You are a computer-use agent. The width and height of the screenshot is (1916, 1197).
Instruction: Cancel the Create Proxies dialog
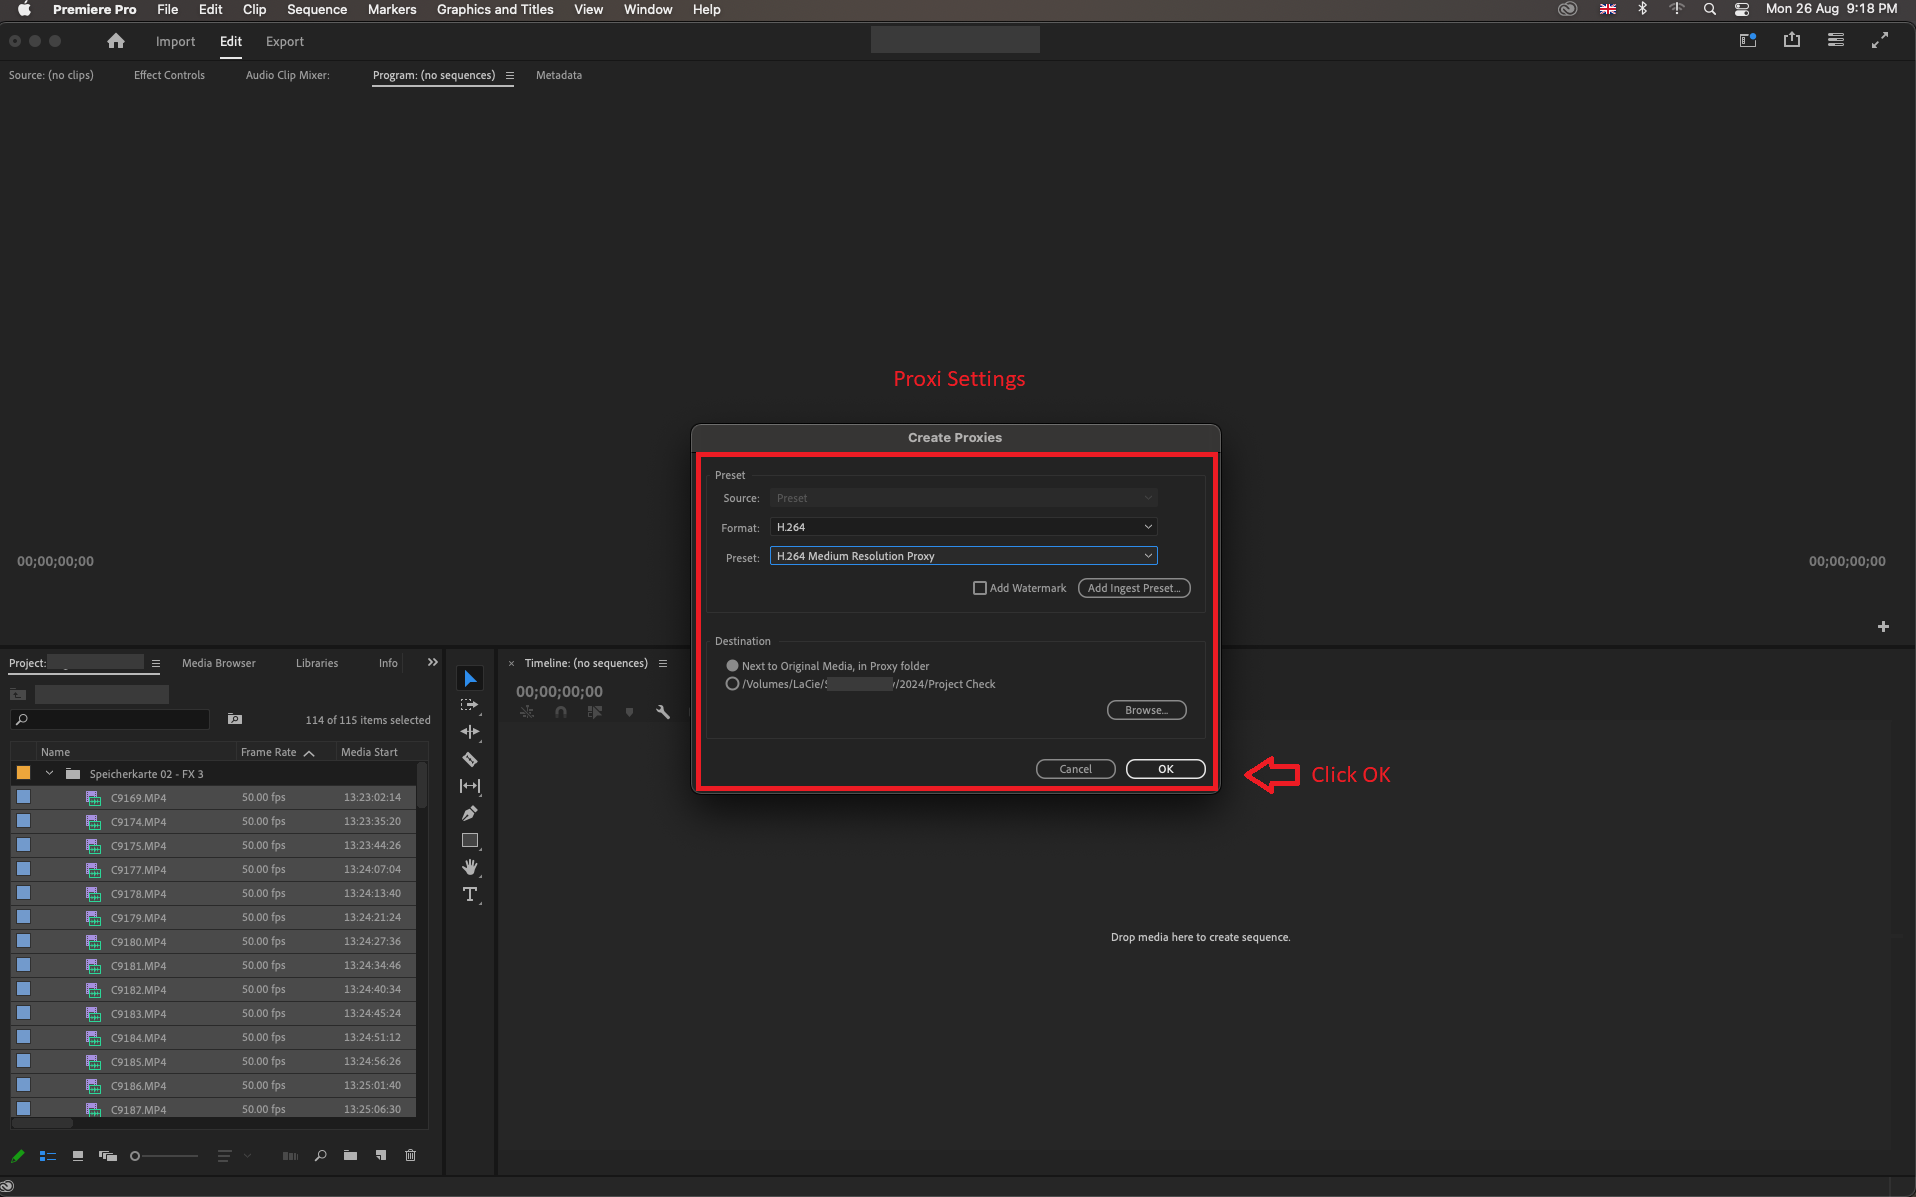coord(1076,769)
